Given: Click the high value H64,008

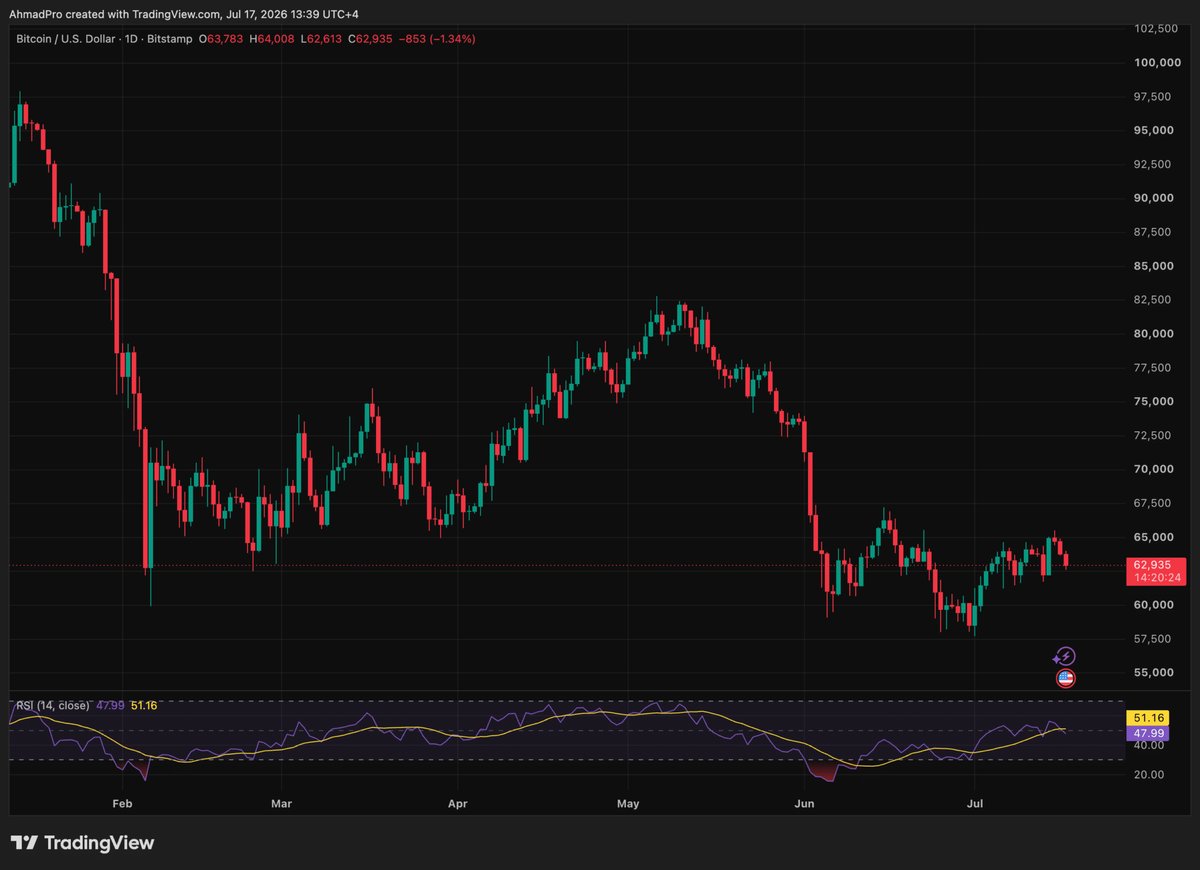Looking at the screenshot, I should pos(271,39).
